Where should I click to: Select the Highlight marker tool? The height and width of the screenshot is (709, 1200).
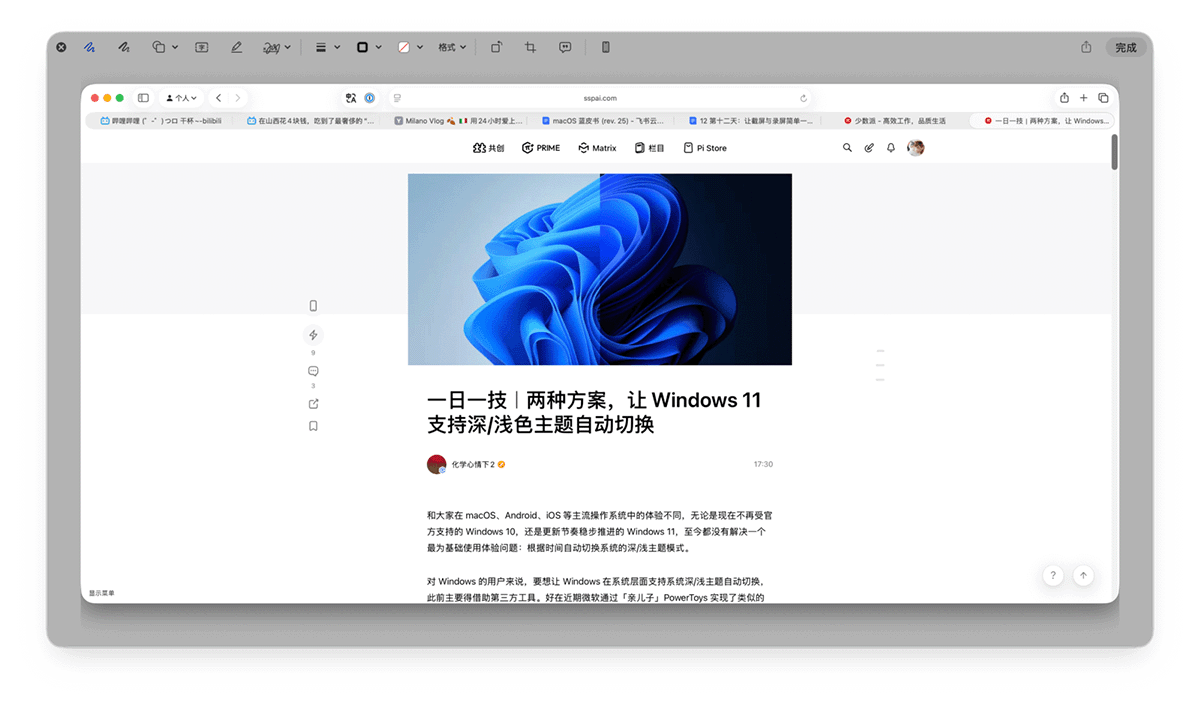236,47
